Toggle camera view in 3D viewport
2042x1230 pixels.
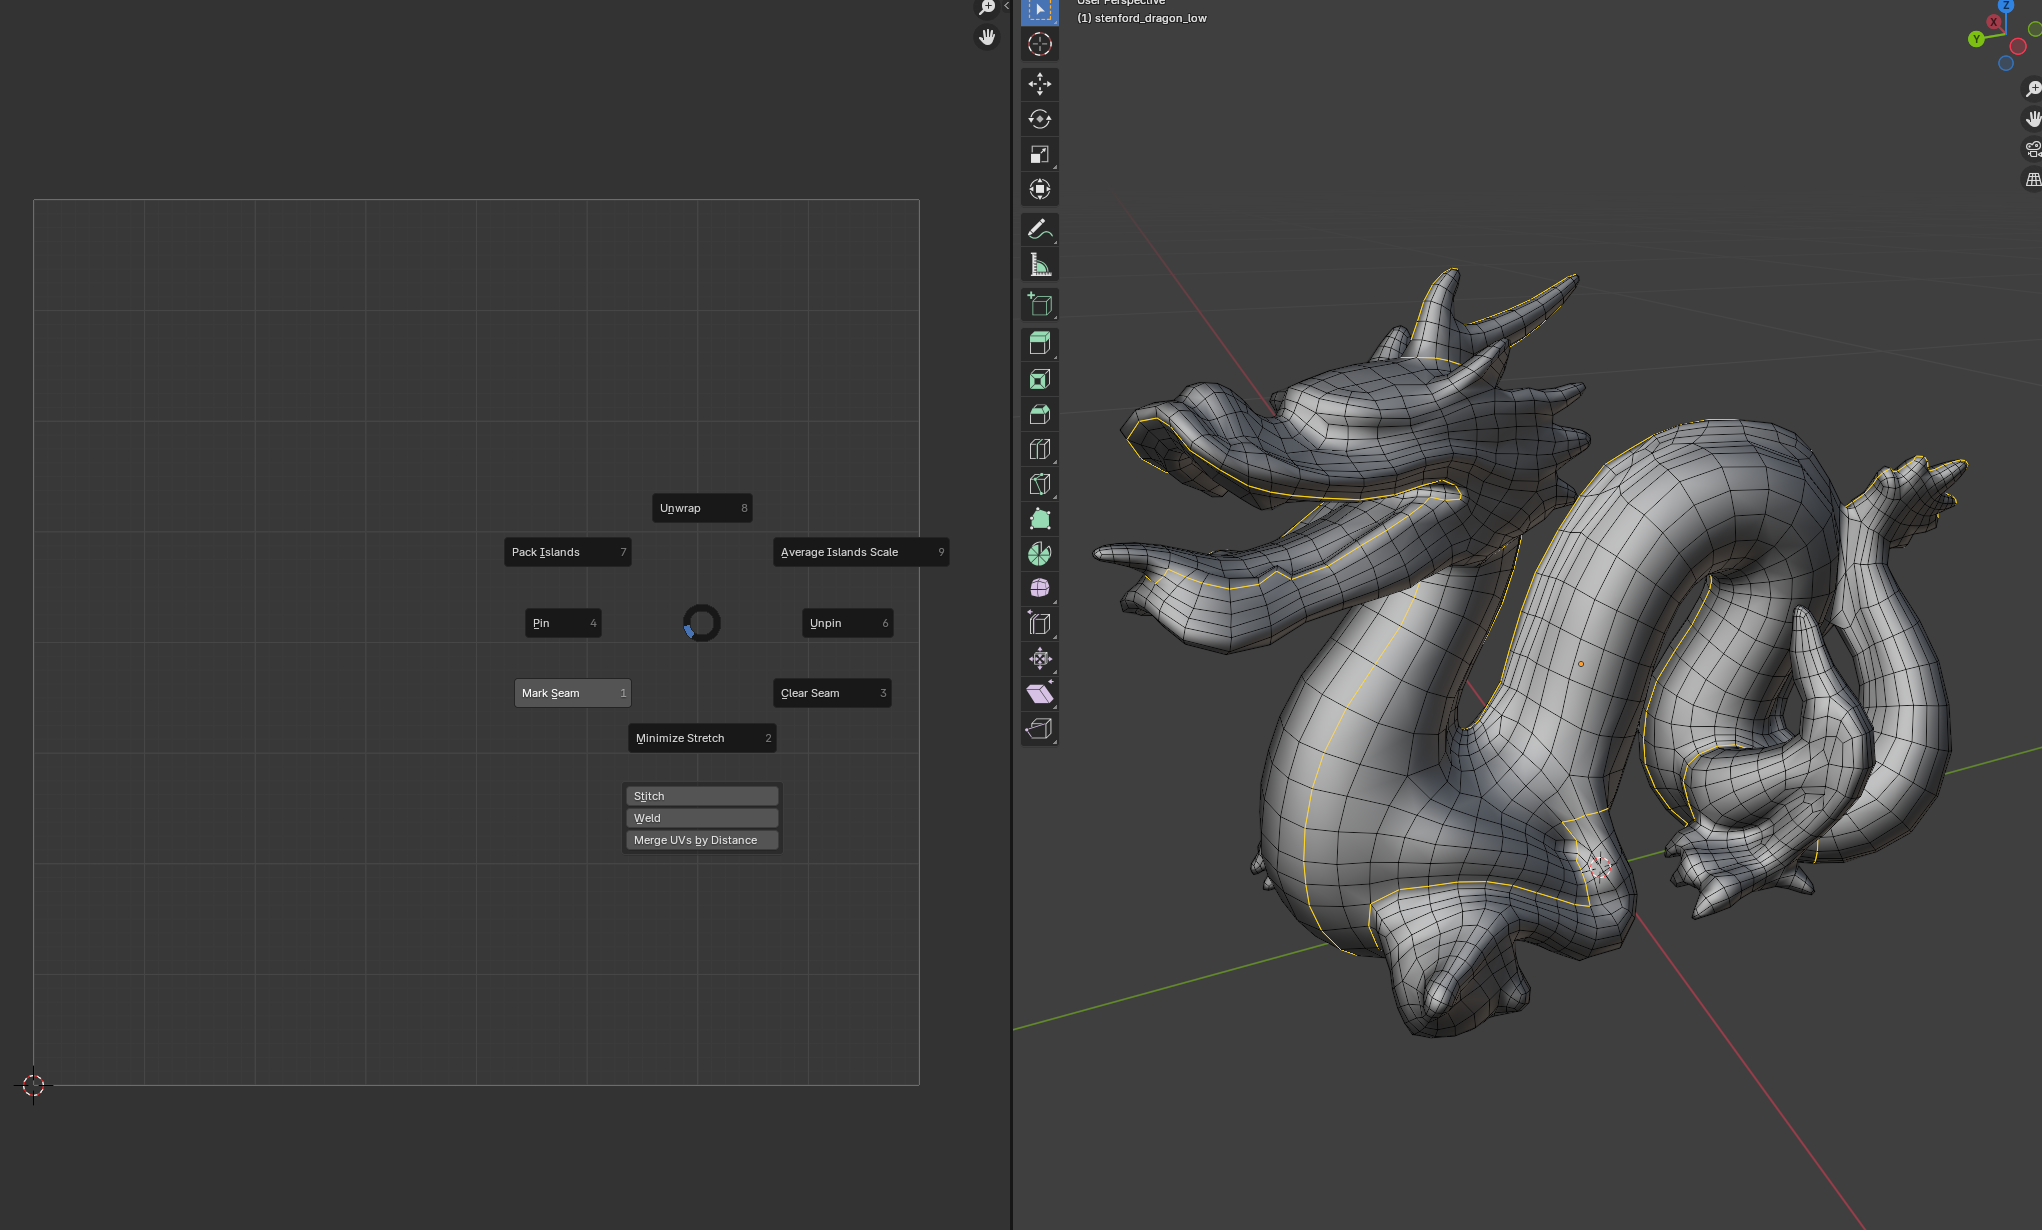[2033, 150]
